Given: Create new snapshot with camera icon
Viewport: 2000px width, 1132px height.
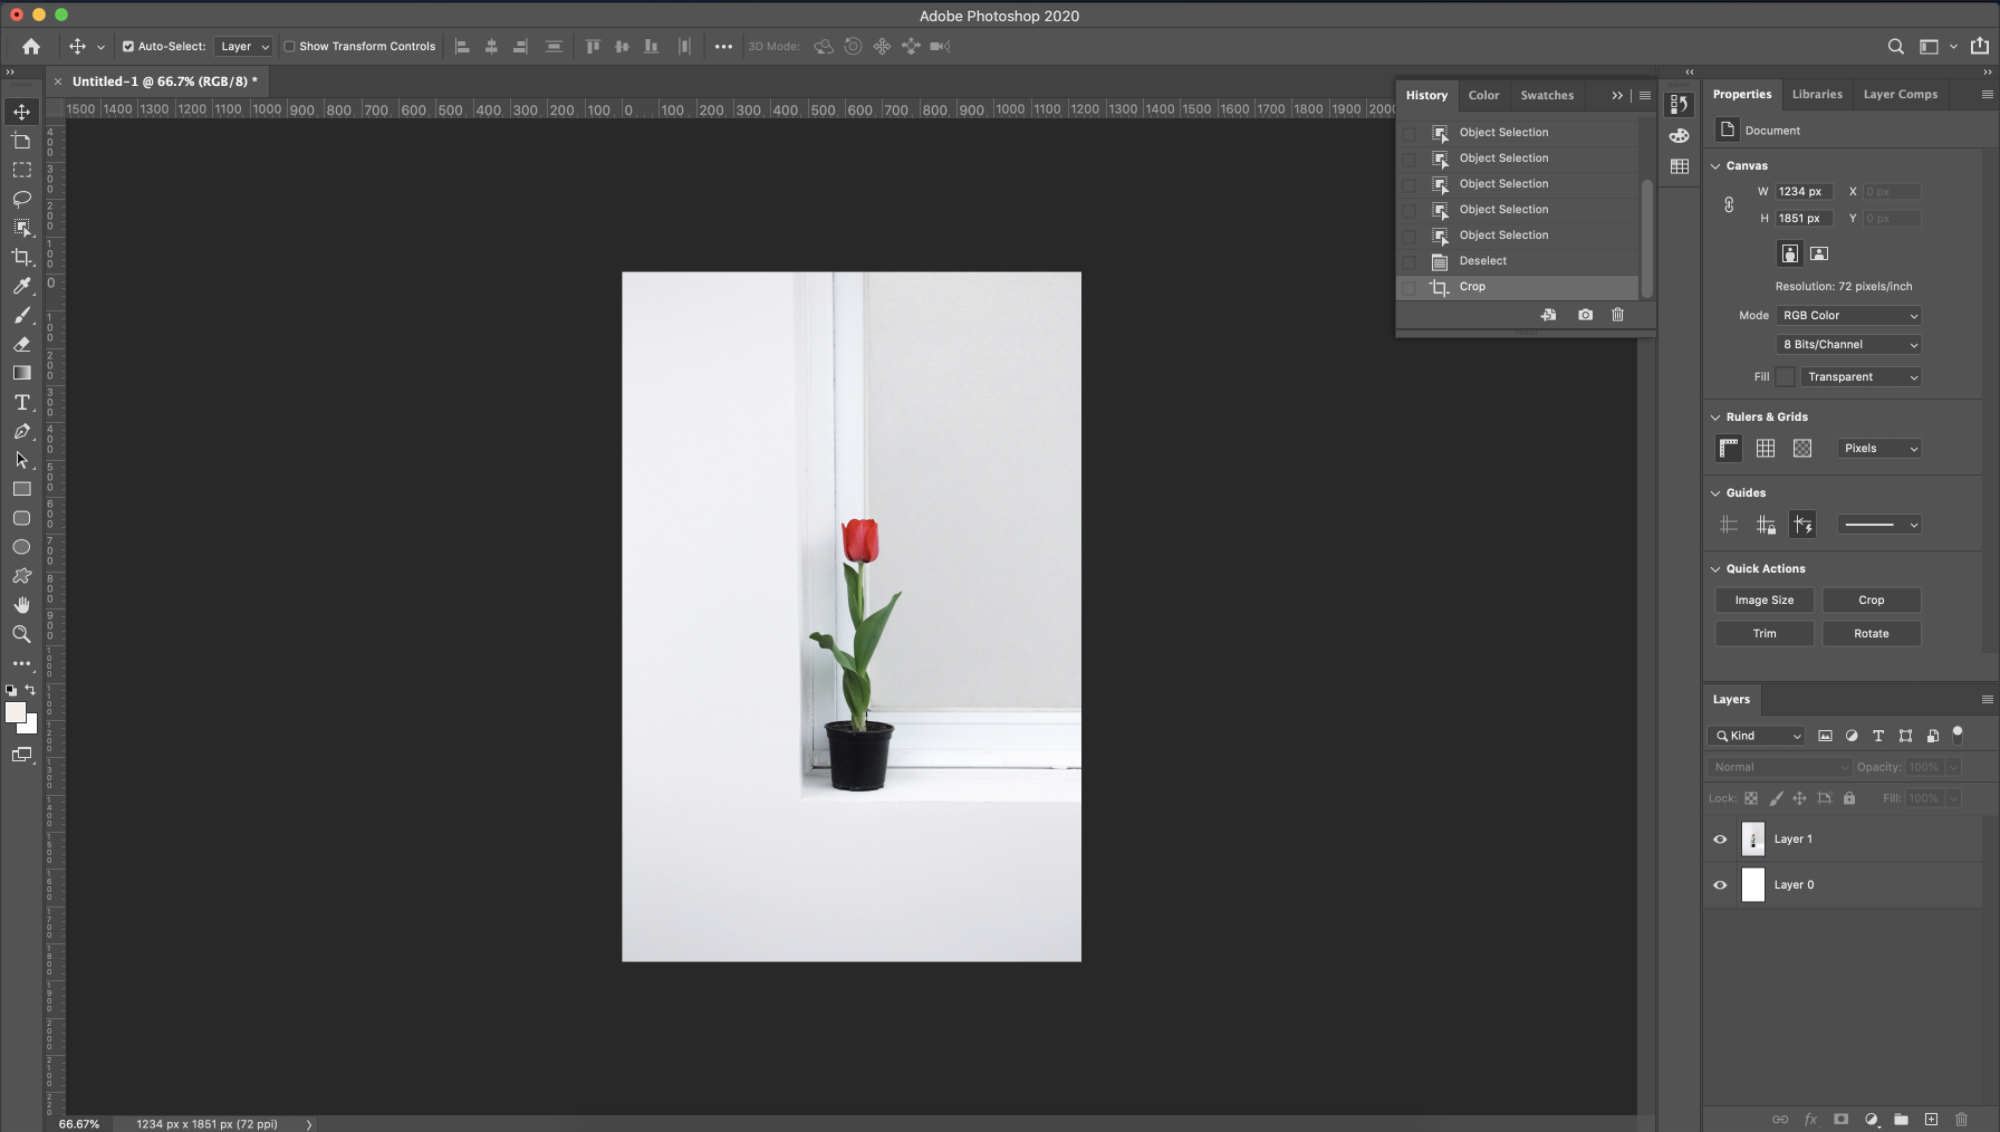Looking at the screenshot, I should pyautogui.click(x=1585, y=315).
